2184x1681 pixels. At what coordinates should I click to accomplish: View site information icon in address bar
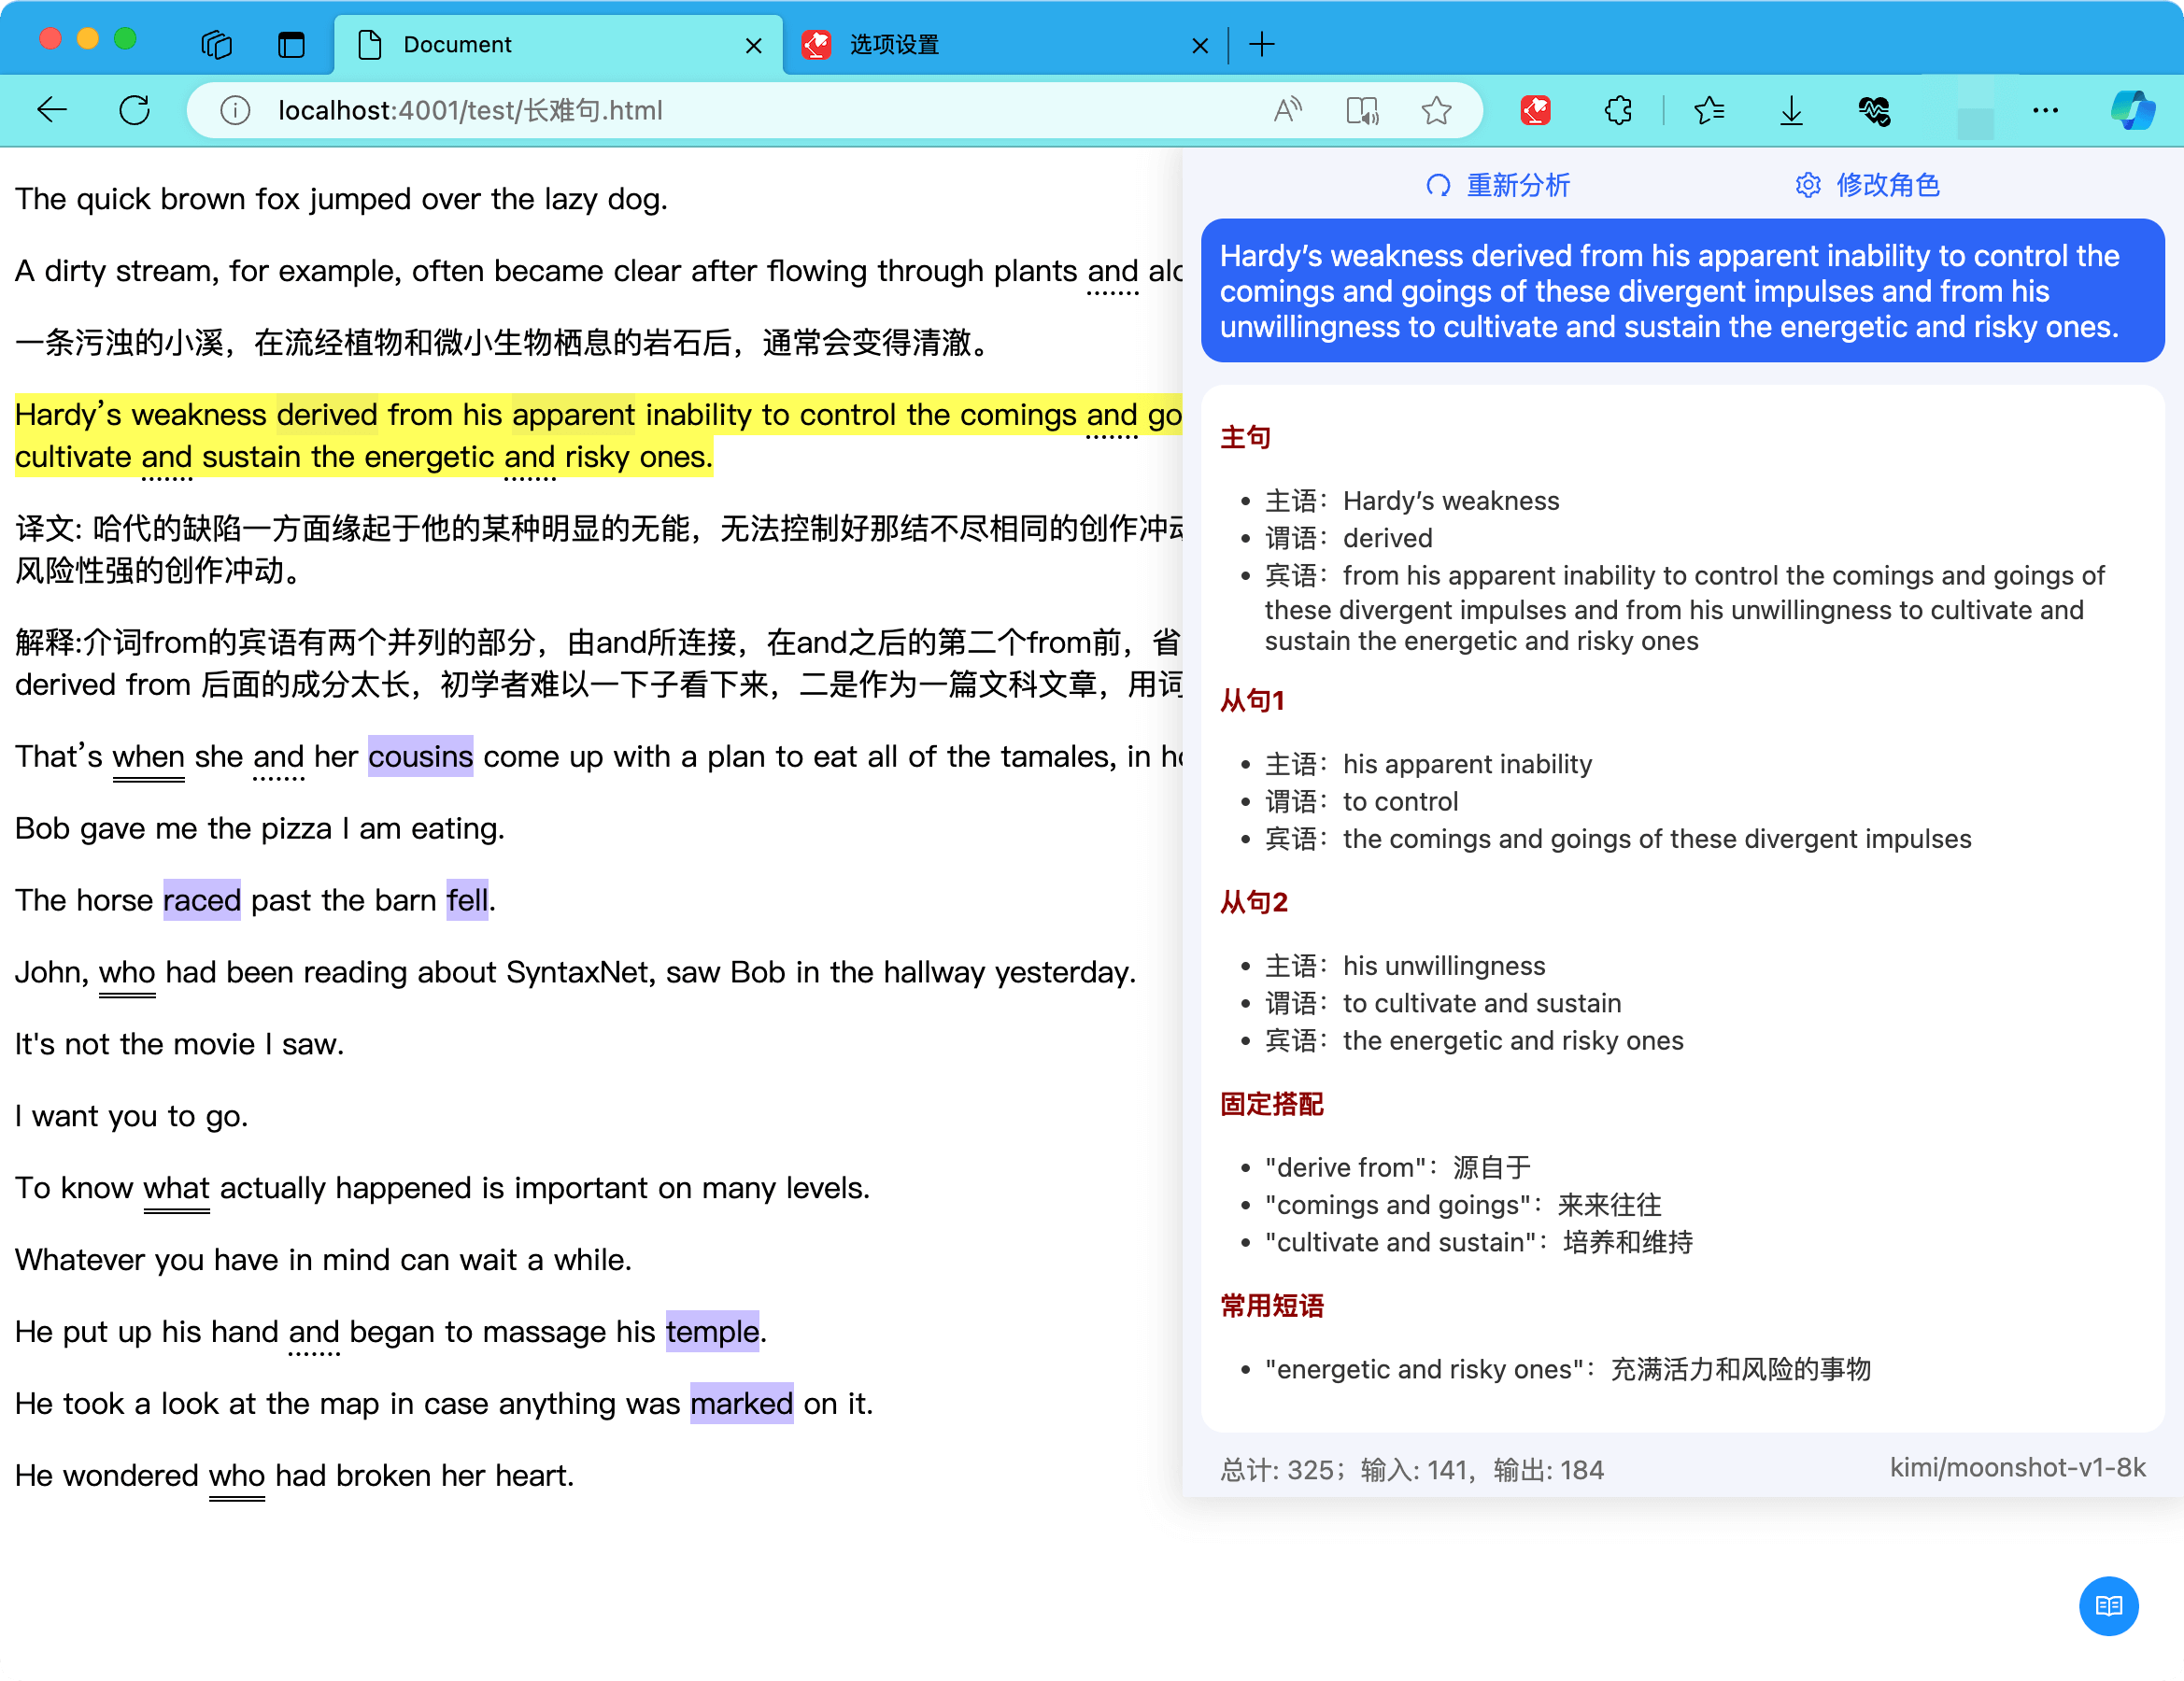coord(234,110)
